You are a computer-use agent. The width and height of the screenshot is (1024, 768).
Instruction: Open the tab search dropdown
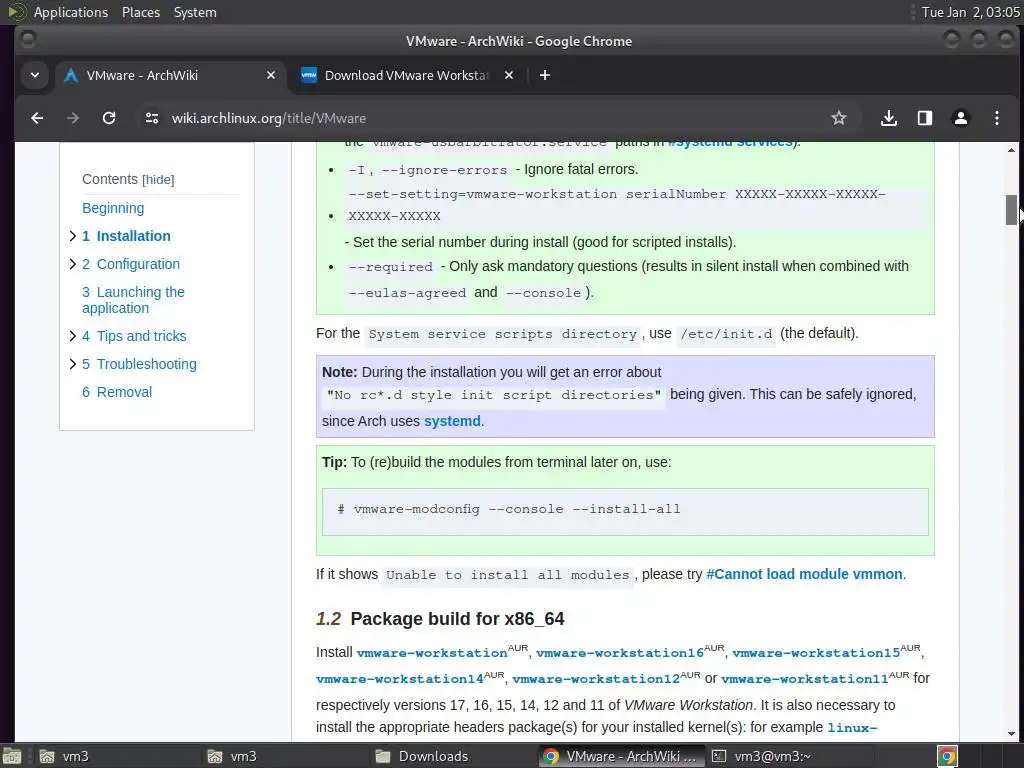(35, 75)
